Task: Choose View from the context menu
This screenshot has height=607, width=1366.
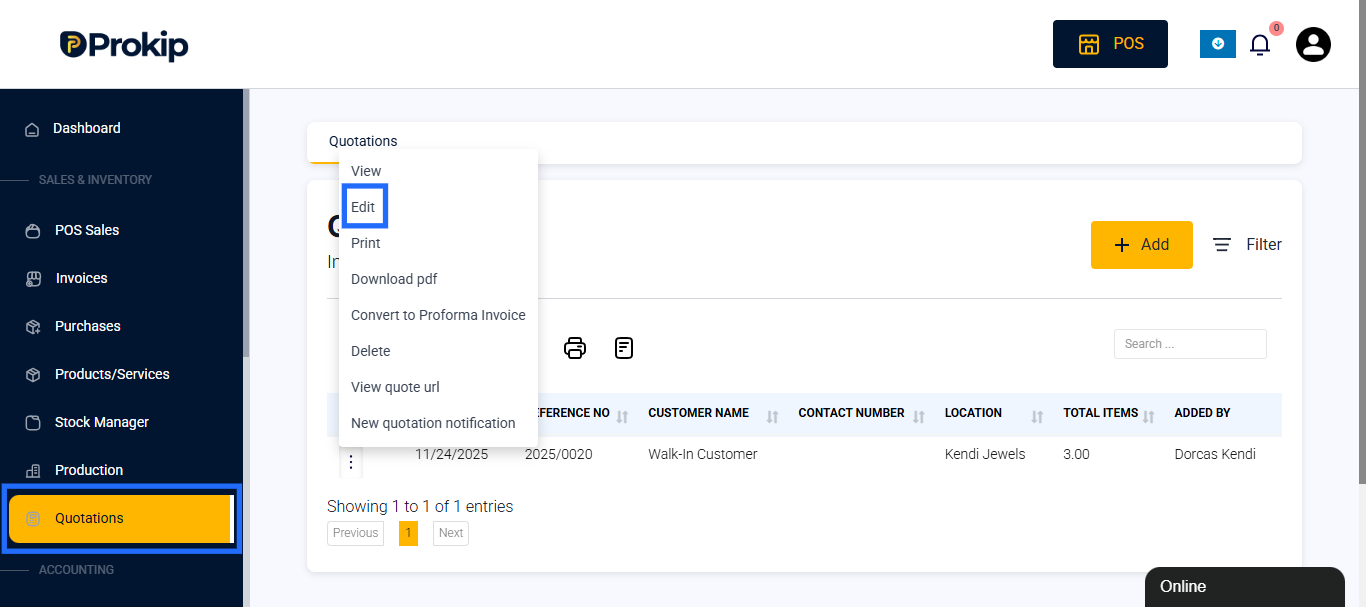Action: (438, 171)
